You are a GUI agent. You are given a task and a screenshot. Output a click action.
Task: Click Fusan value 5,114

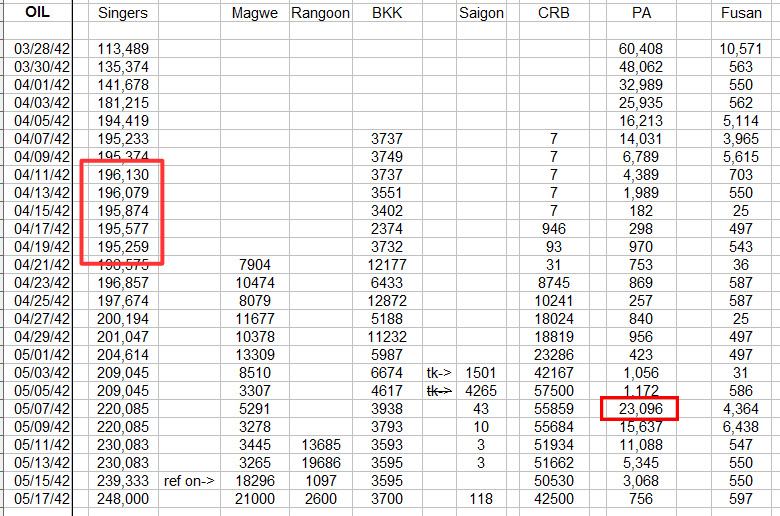click(x=741, y=121)
